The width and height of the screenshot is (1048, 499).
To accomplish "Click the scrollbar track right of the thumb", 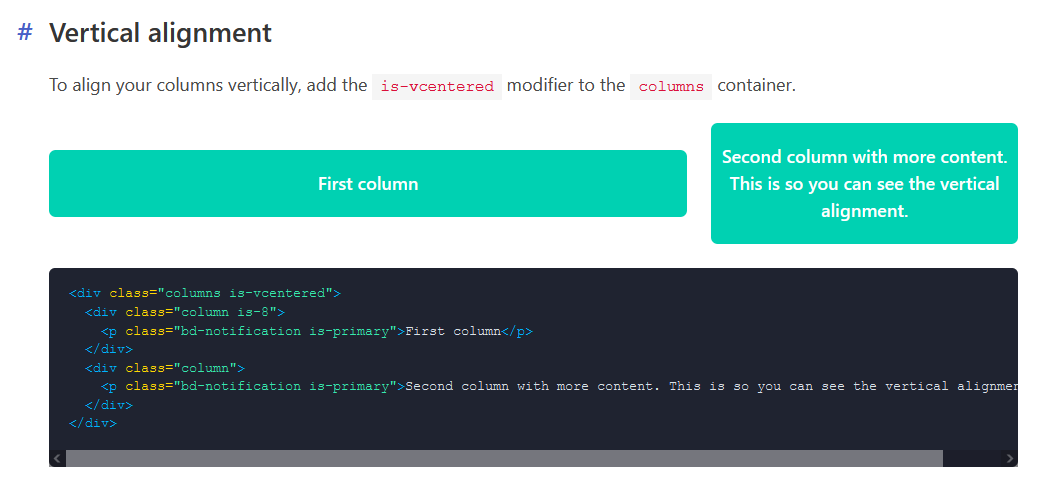I will coord(972,458).
